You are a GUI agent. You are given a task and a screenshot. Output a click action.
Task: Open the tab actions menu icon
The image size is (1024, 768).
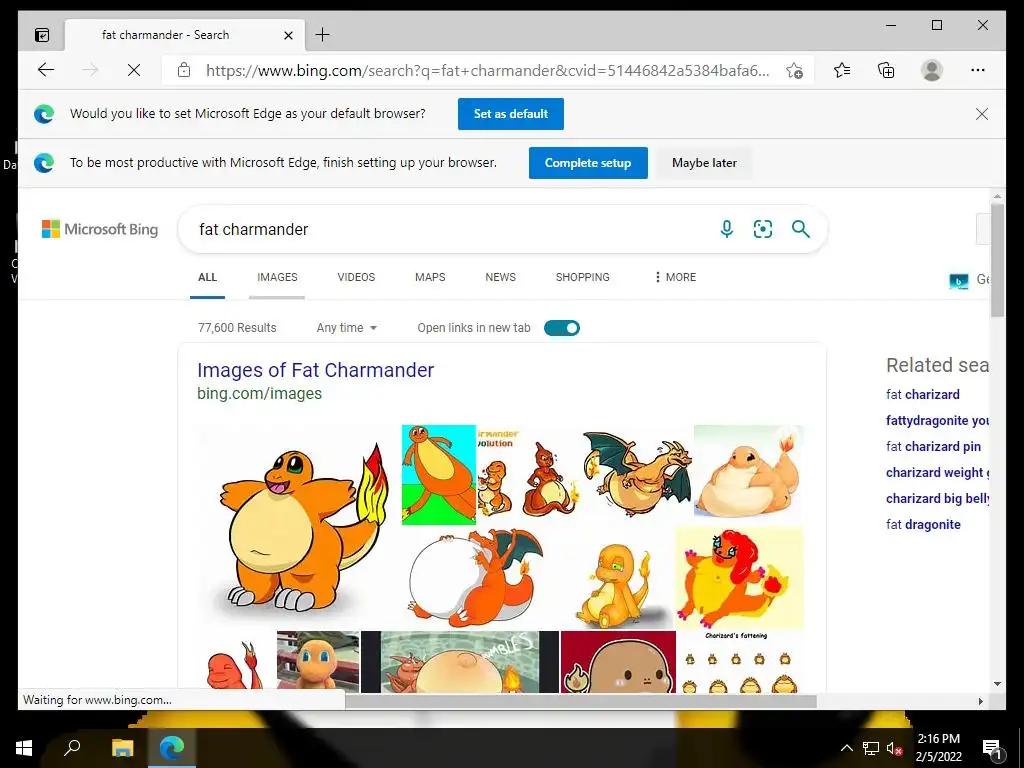pyautogui.click(x=42, y=35)
